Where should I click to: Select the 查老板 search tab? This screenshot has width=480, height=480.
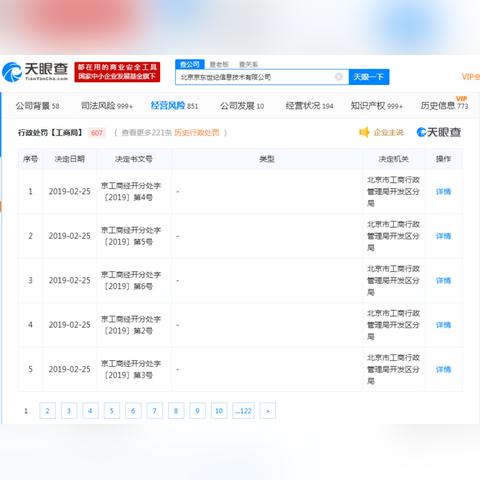click(x=219, y=64)
